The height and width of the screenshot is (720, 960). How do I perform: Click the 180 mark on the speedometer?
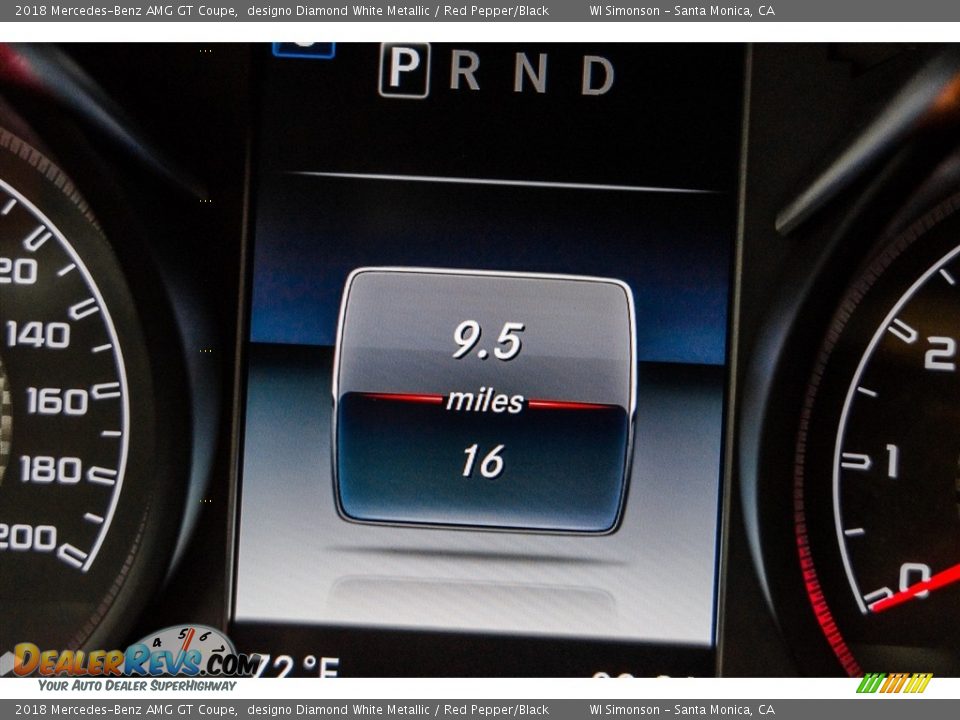pos(50,469)
